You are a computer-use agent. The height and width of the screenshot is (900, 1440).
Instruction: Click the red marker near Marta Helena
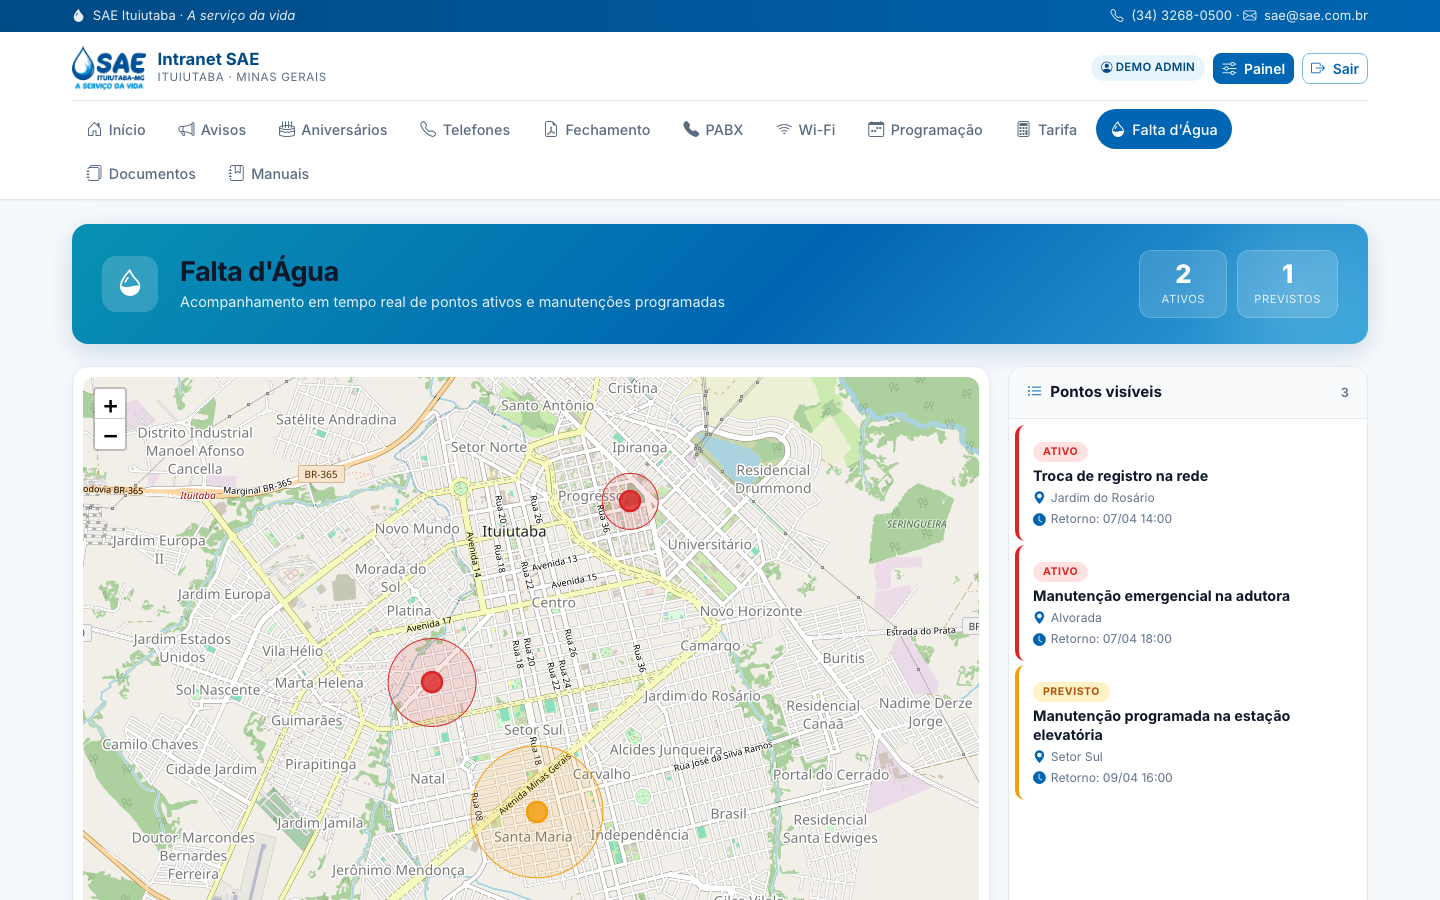(432, 682)
